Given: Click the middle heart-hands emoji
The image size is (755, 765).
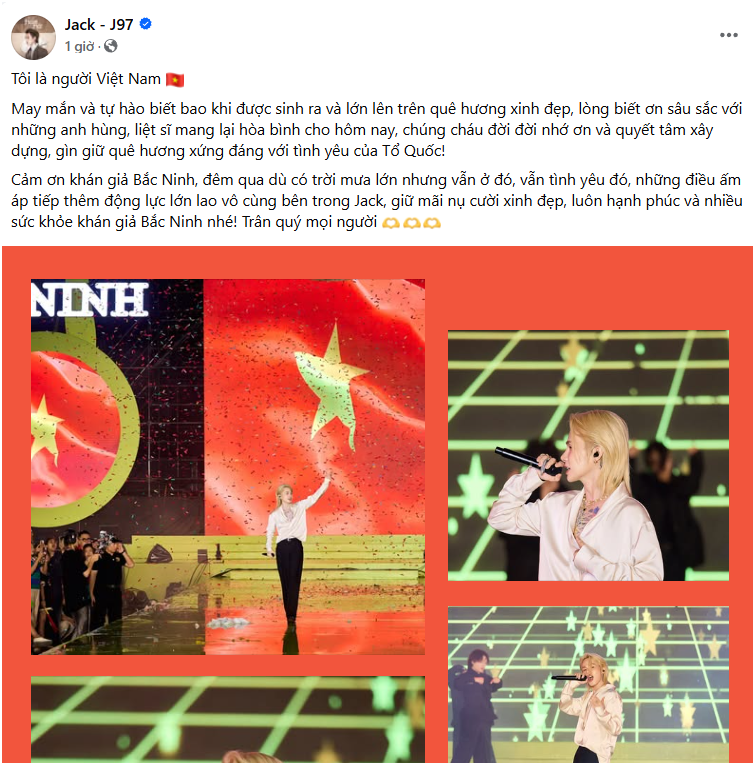Looking at the screenshot, I should [x=411, y=223].
